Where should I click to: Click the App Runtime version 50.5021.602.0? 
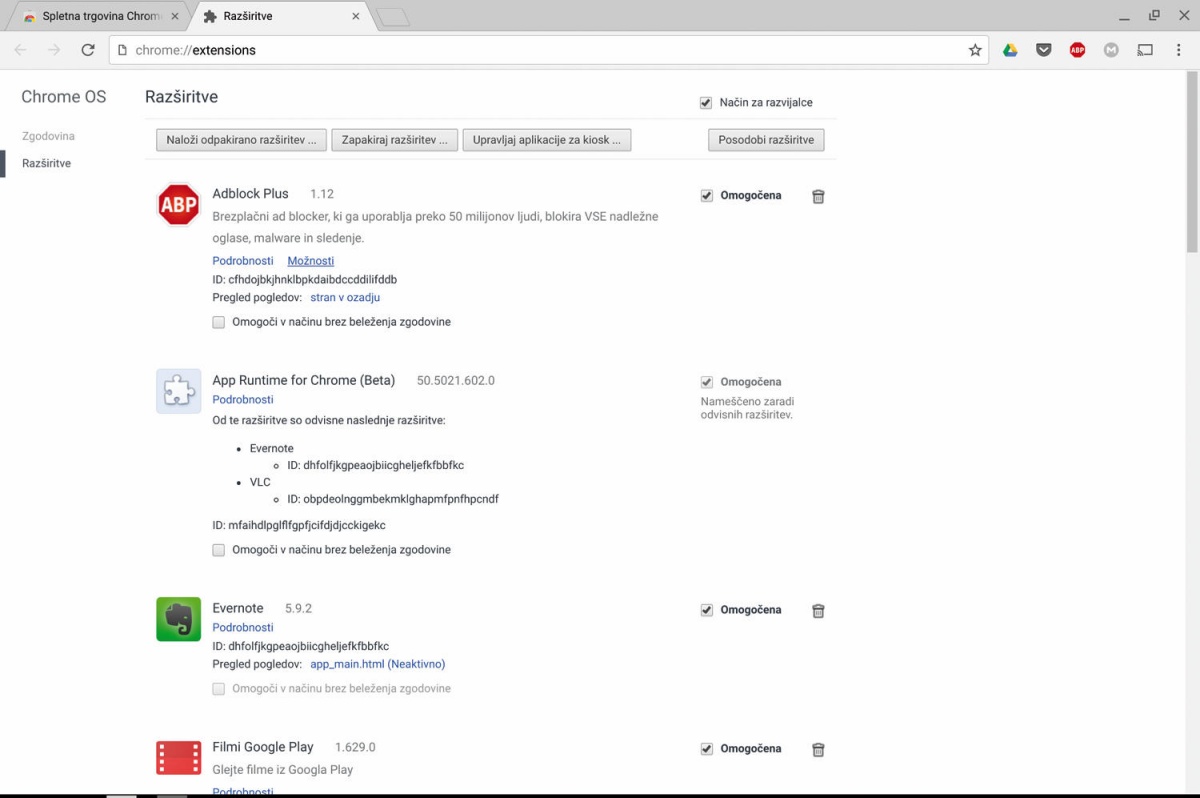click(x=456, y=380)
